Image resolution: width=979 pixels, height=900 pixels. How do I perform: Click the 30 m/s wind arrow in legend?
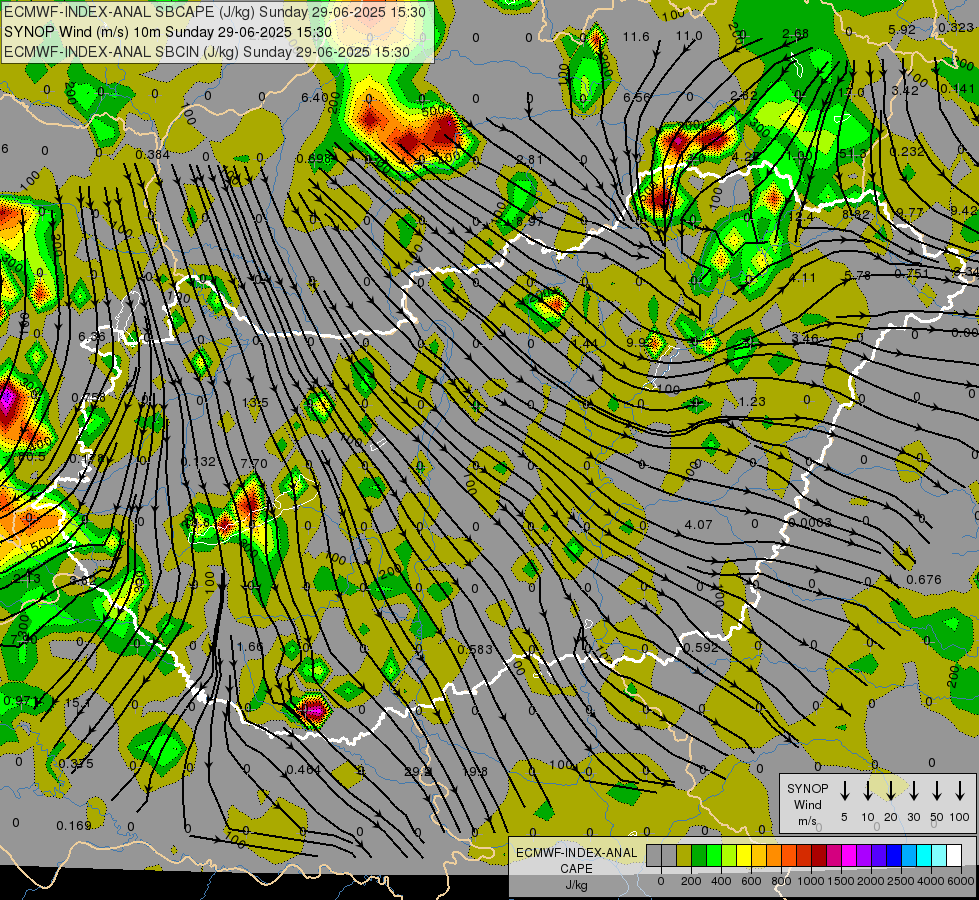tap(913, 791)
